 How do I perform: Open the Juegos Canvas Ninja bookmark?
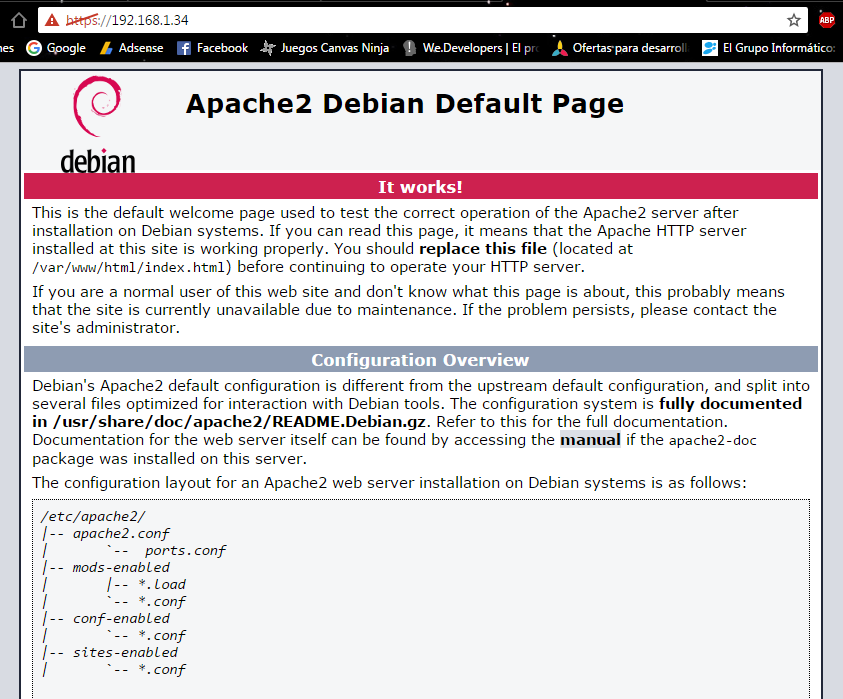[x=325, y=48]
